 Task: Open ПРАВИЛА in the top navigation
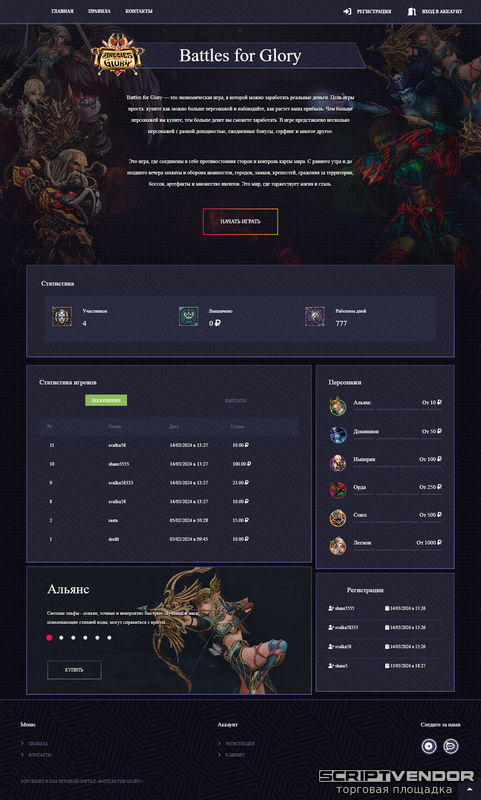[x=99, y=11]
